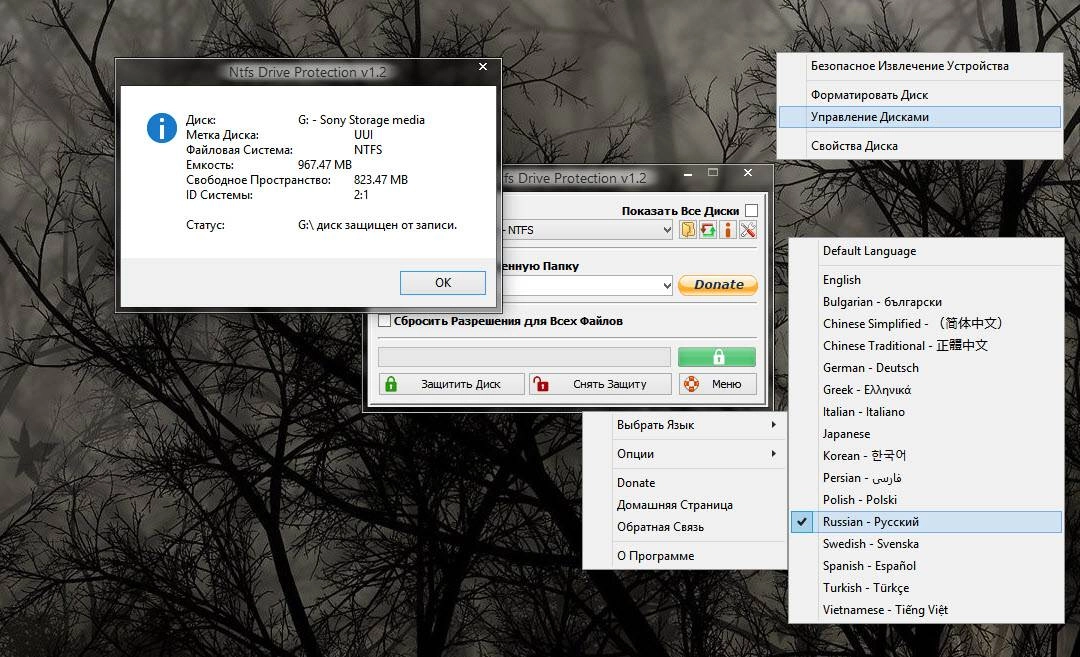Open the drive folder icon in toolbar
The height and width of the screenshot is (657, 1080).
687,230
